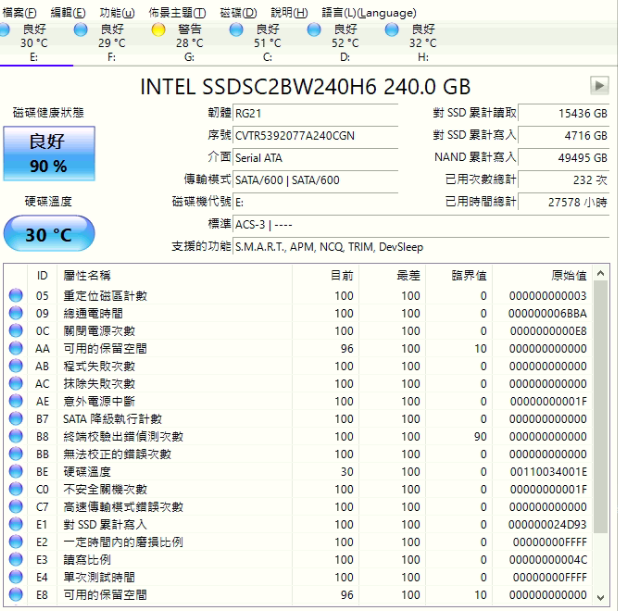This screenshot has height=611, width=618.
Task: Click blue status icon for drive H:
Action: click(x=392, y=30)
